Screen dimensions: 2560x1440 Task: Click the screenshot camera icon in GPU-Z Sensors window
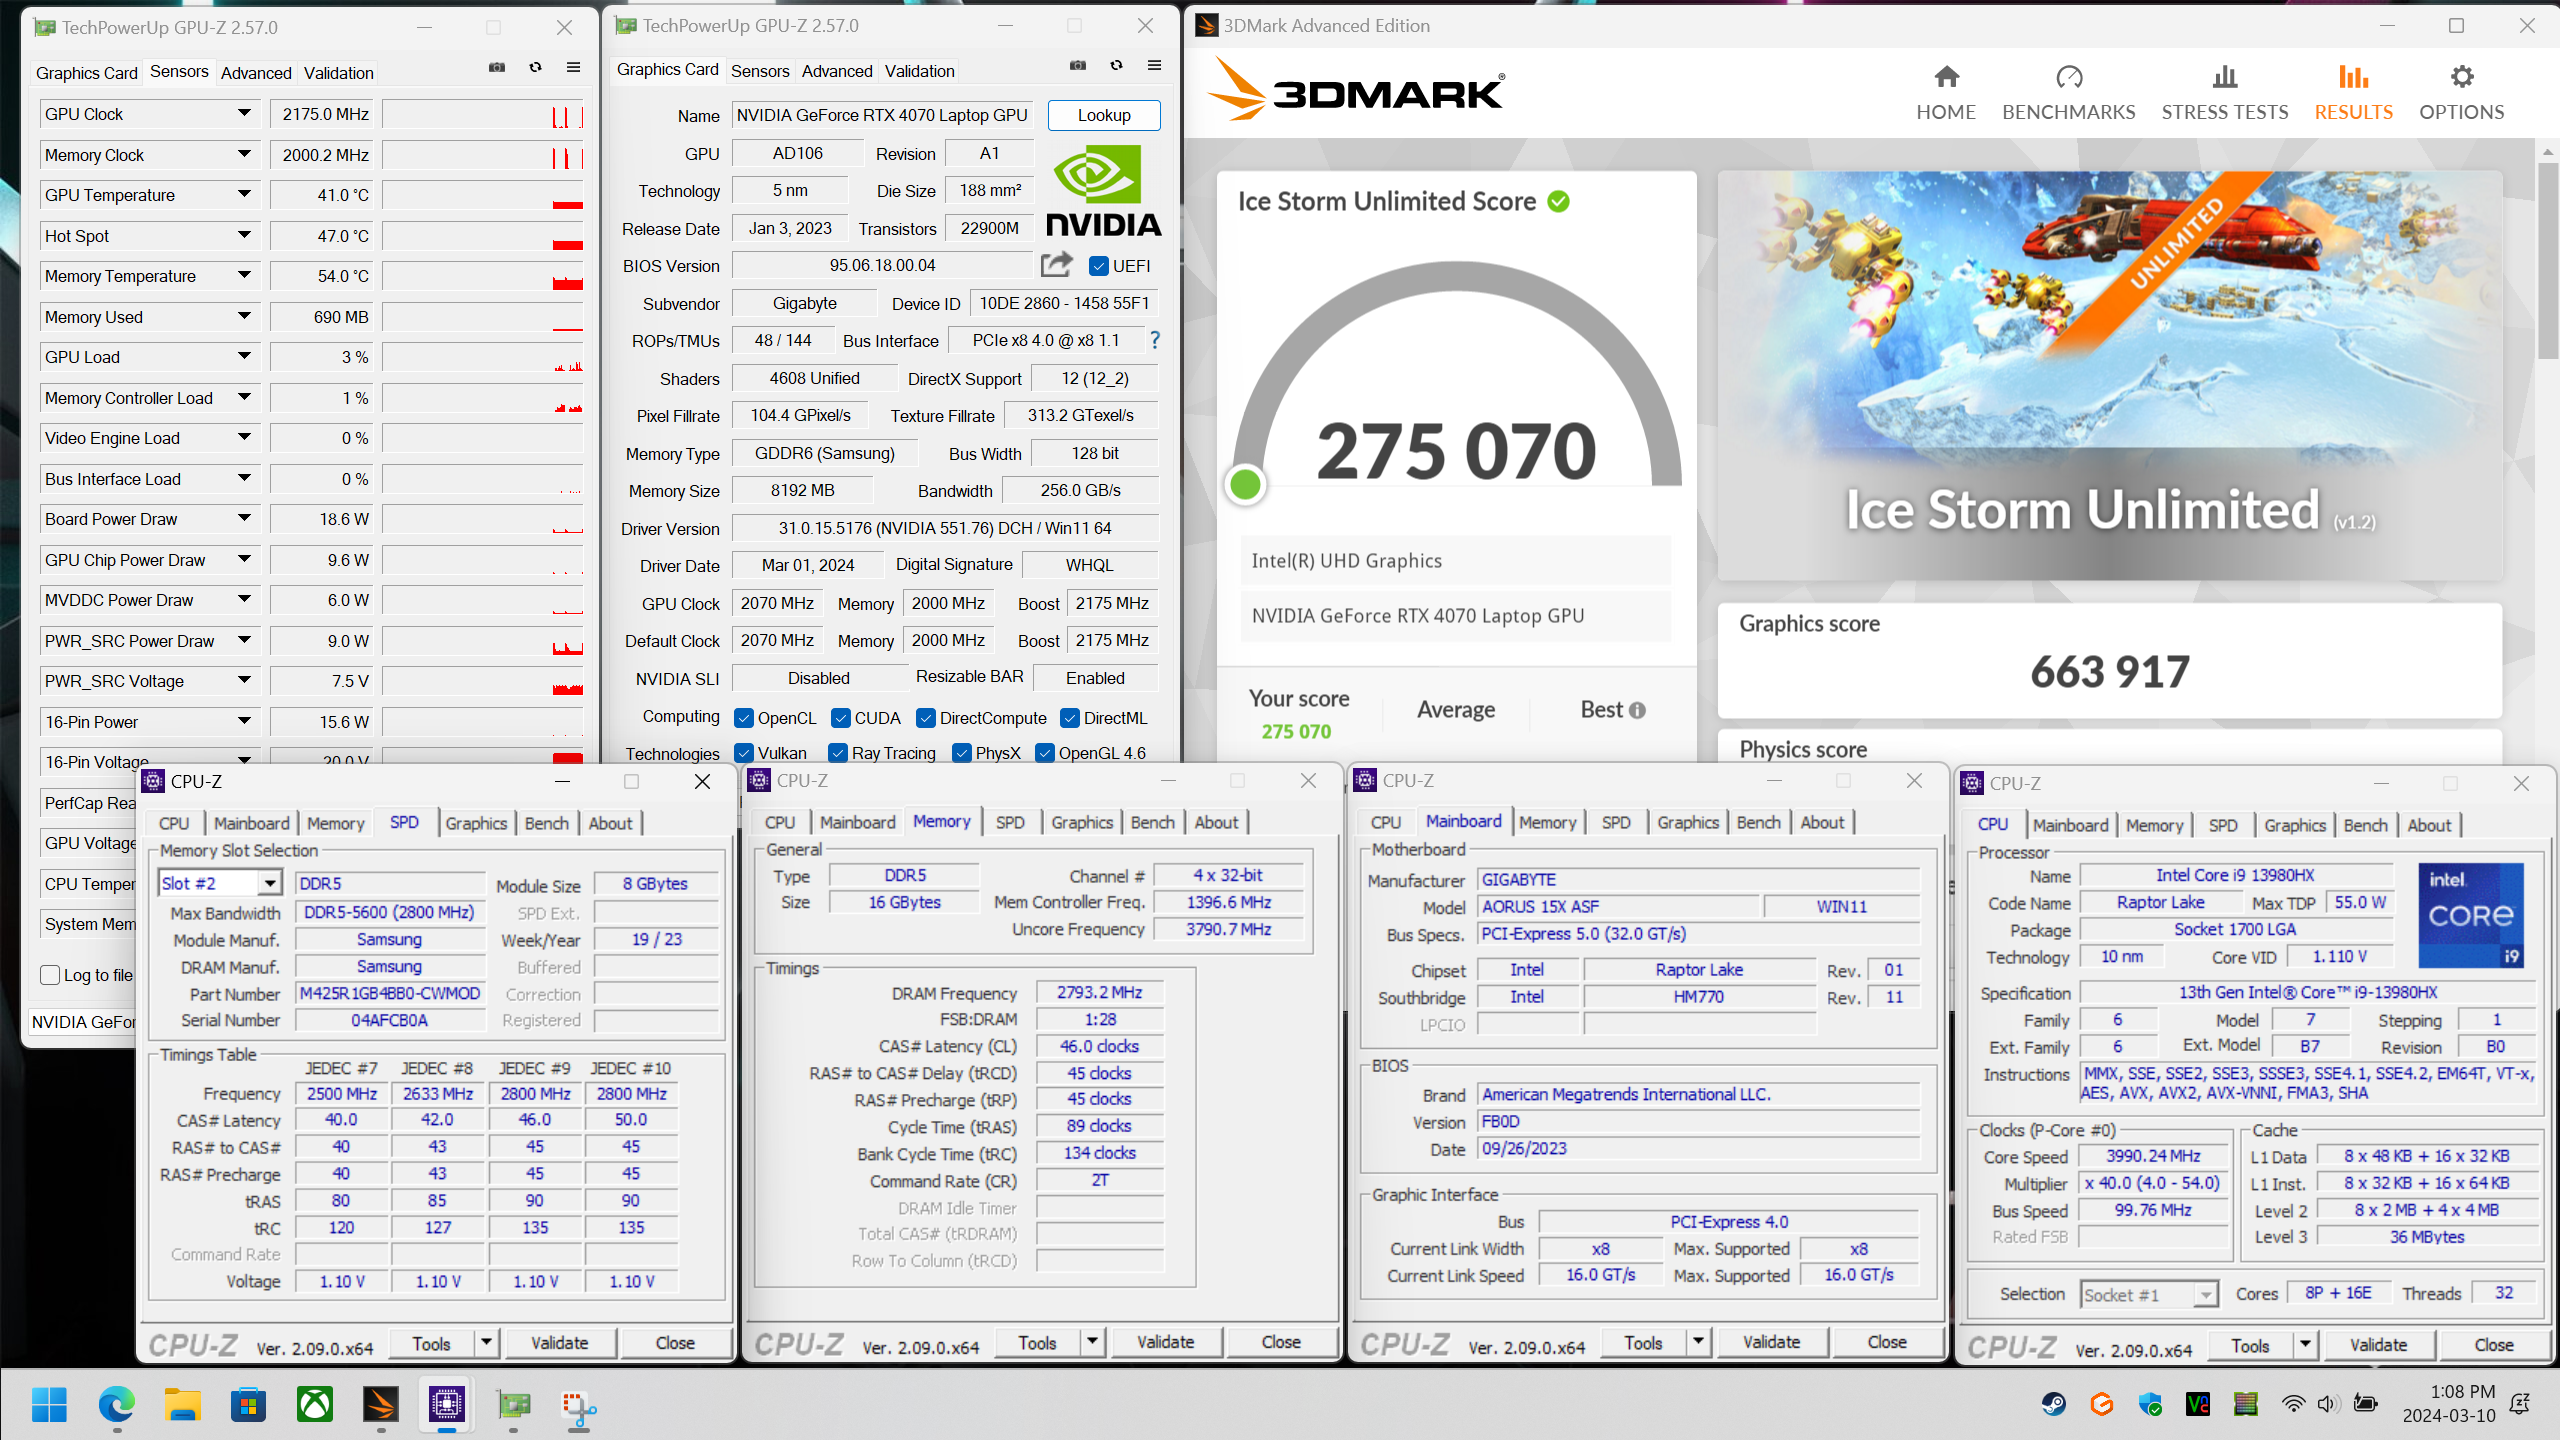point(497,68)
